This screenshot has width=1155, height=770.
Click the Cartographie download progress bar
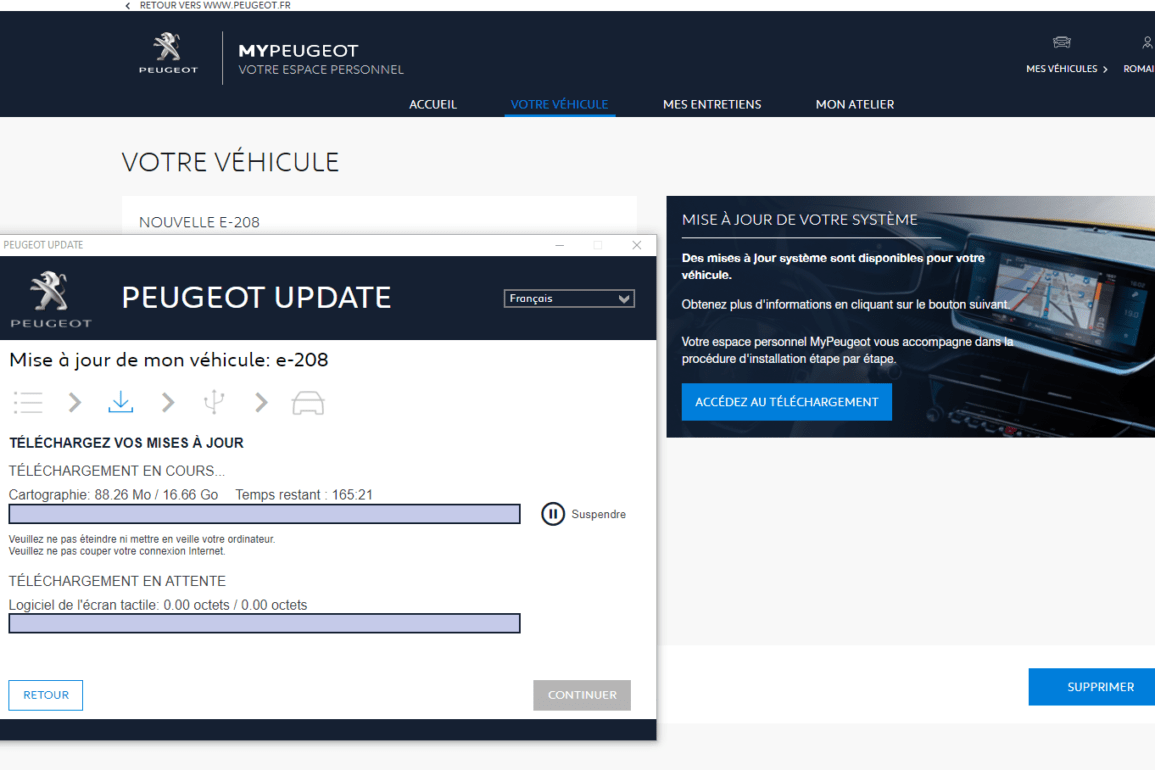coord(264,514)
